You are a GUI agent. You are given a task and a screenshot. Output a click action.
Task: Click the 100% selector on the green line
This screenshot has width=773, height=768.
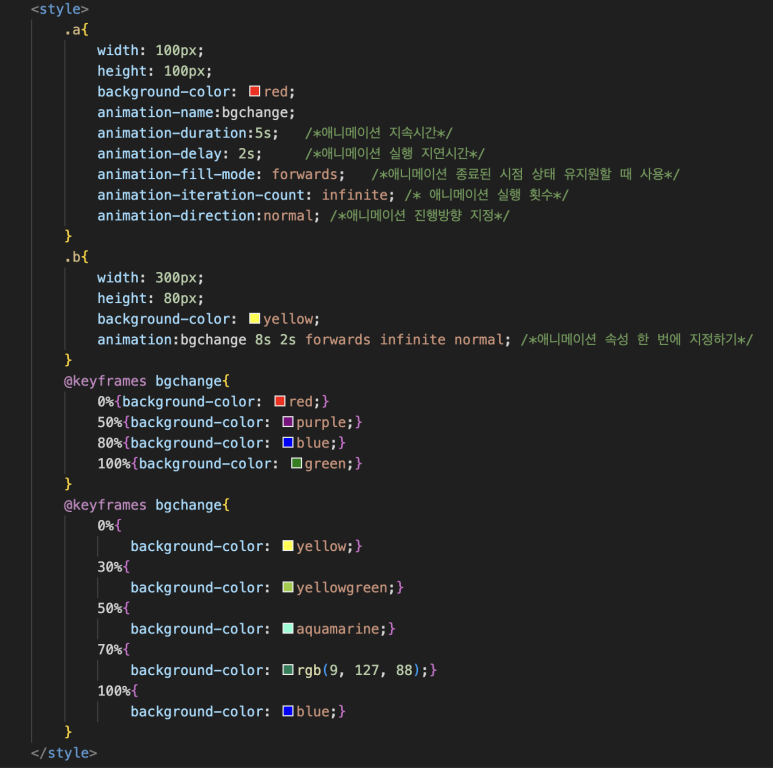click(114, 463)
